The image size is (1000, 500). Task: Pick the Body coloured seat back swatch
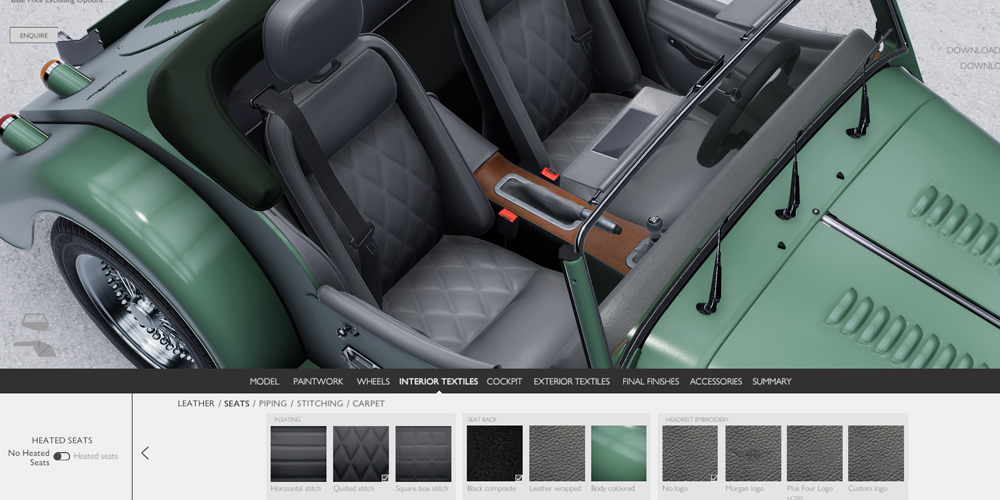tap(619, 453)
